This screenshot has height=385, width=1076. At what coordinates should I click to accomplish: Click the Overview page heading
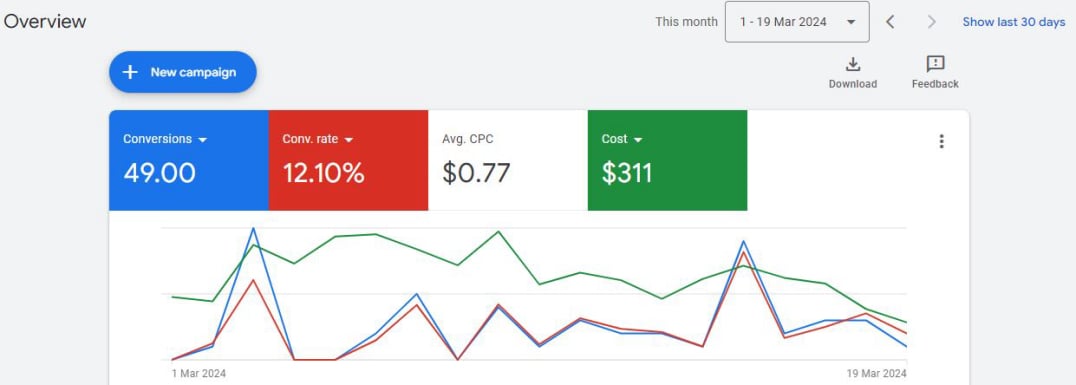pos(45,21)
